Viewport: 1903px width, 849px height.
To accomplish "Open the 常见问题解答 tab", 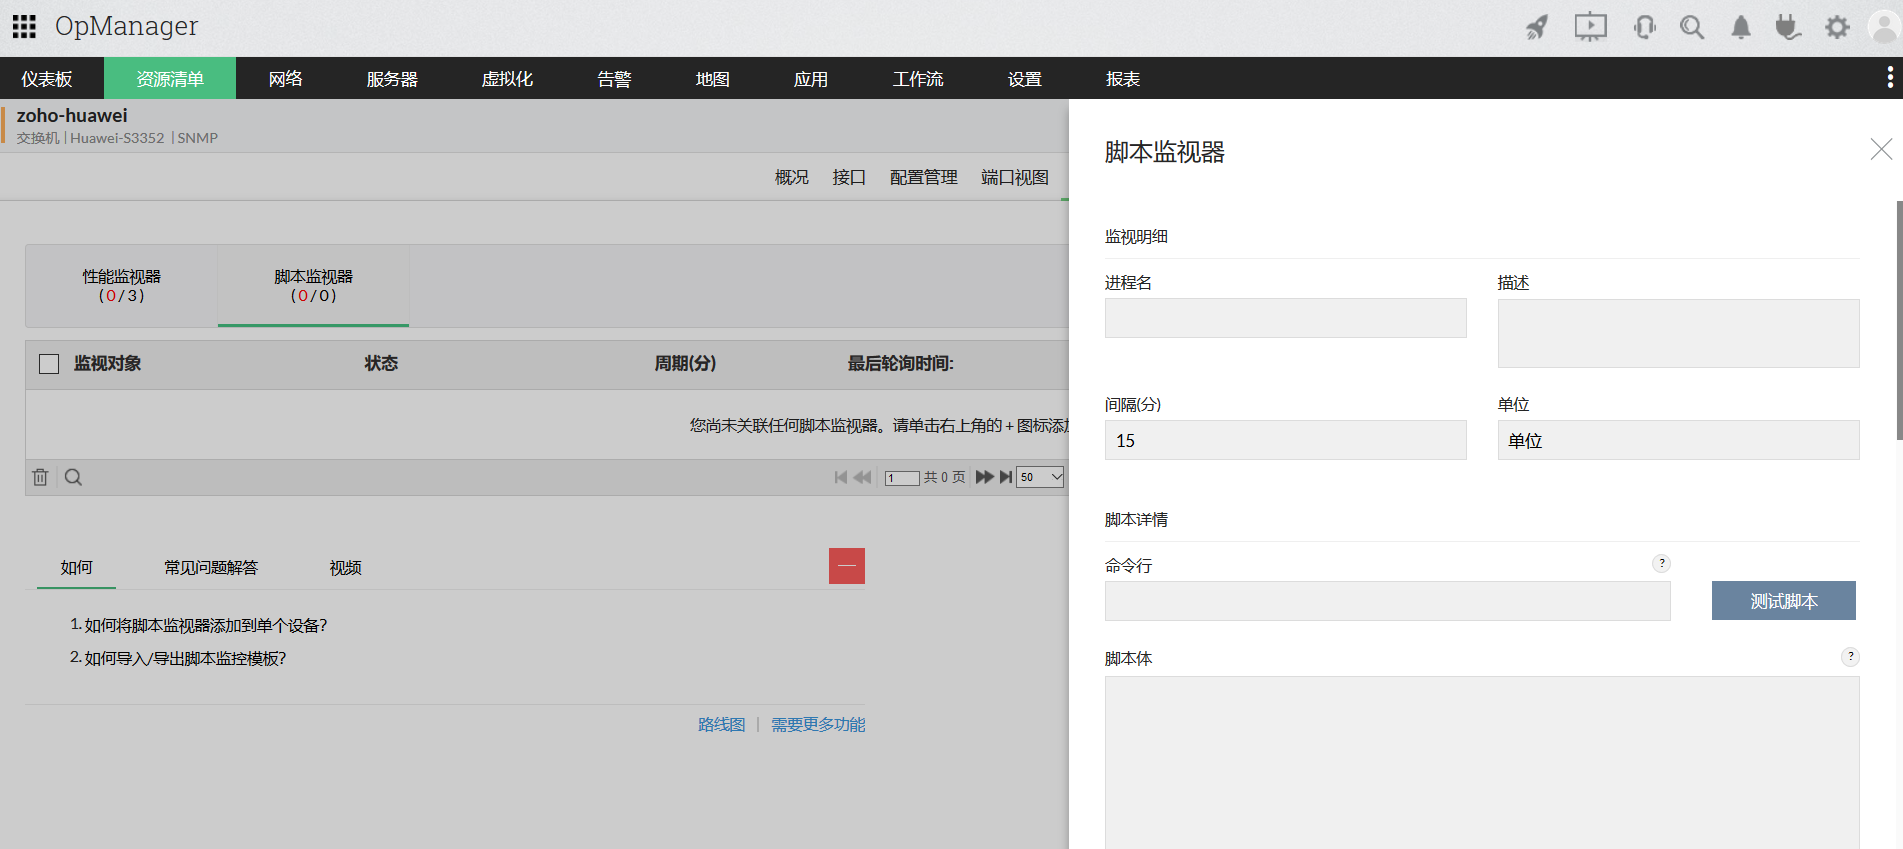I will 211,567.
